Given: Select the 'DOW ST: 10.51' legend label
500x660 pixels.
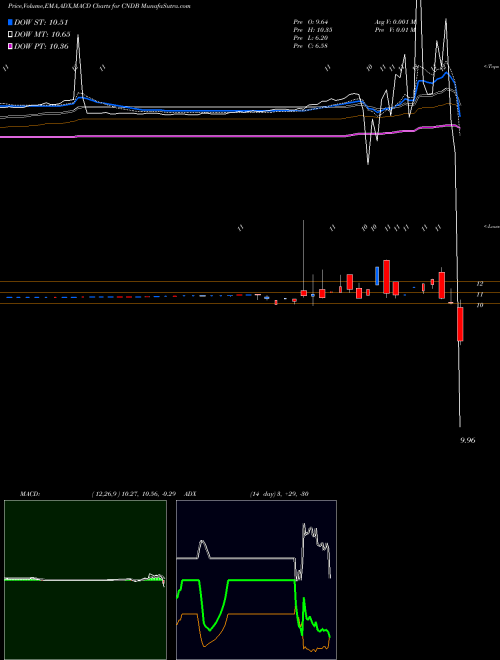Looking at the screenshot, I should pos(41,22).
